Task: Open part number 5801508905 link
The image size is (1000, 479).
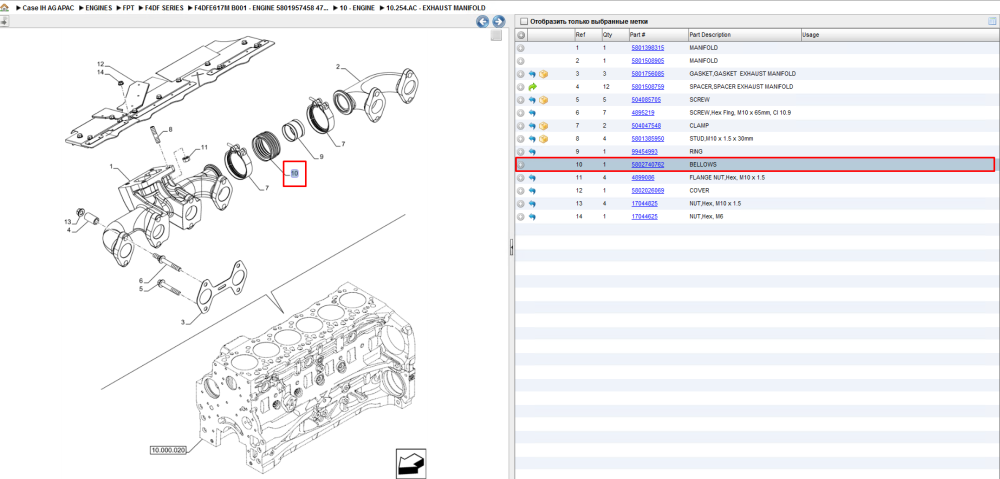Action: pos(647,61)
